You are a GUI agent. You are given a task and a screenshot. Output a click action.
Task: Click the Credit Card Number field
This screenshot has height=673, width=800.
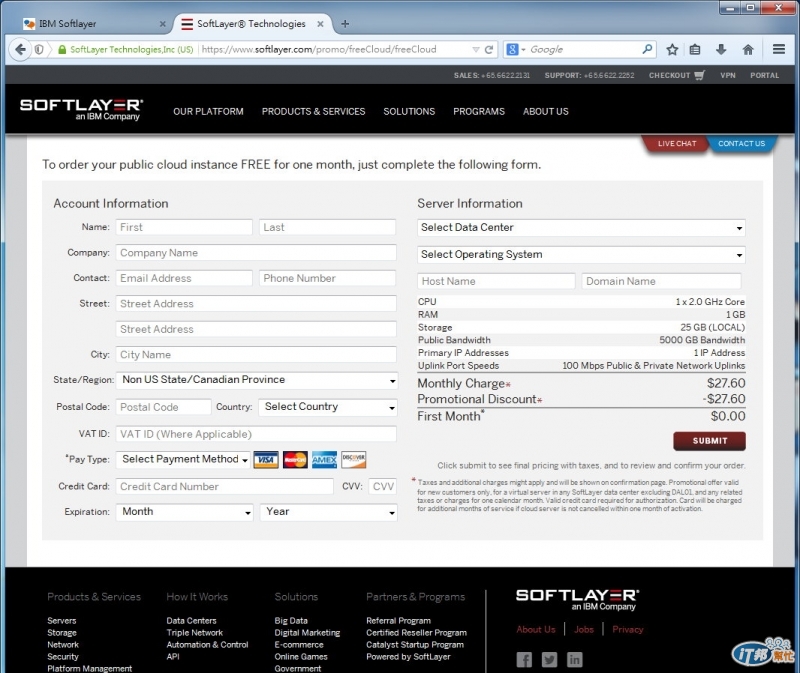(x=224, y=486)
